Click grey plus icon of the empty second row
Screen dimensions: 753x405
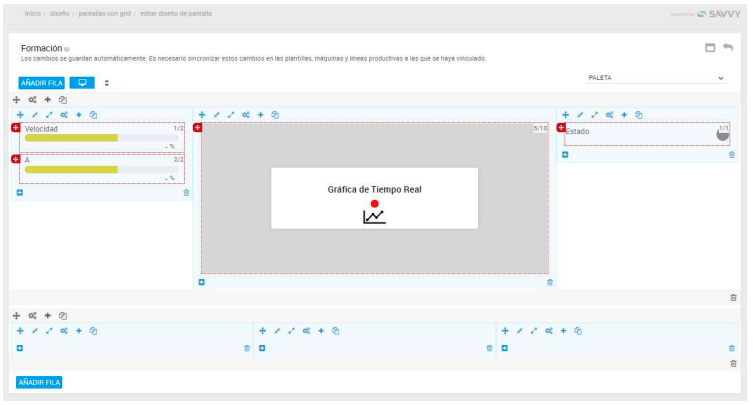pos(48,316)
